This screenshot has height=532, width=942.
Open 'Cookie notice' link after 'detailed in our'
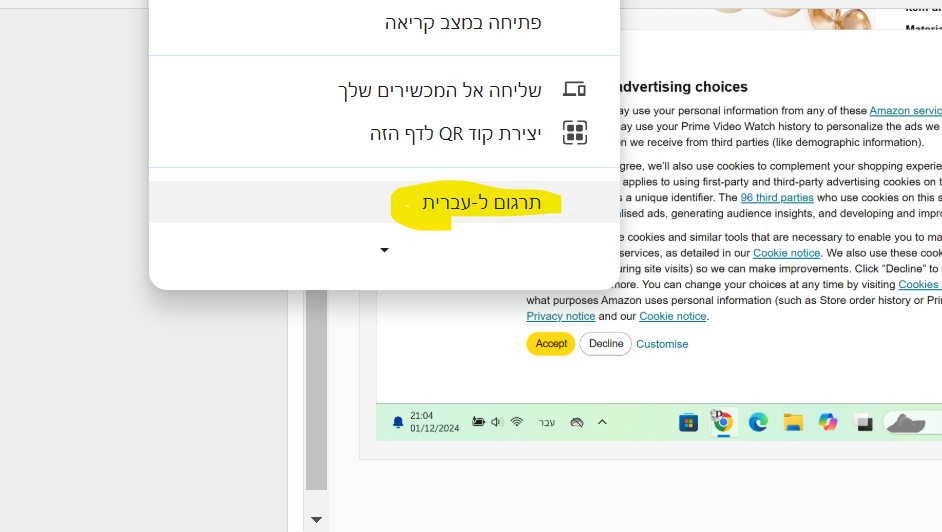786,253
